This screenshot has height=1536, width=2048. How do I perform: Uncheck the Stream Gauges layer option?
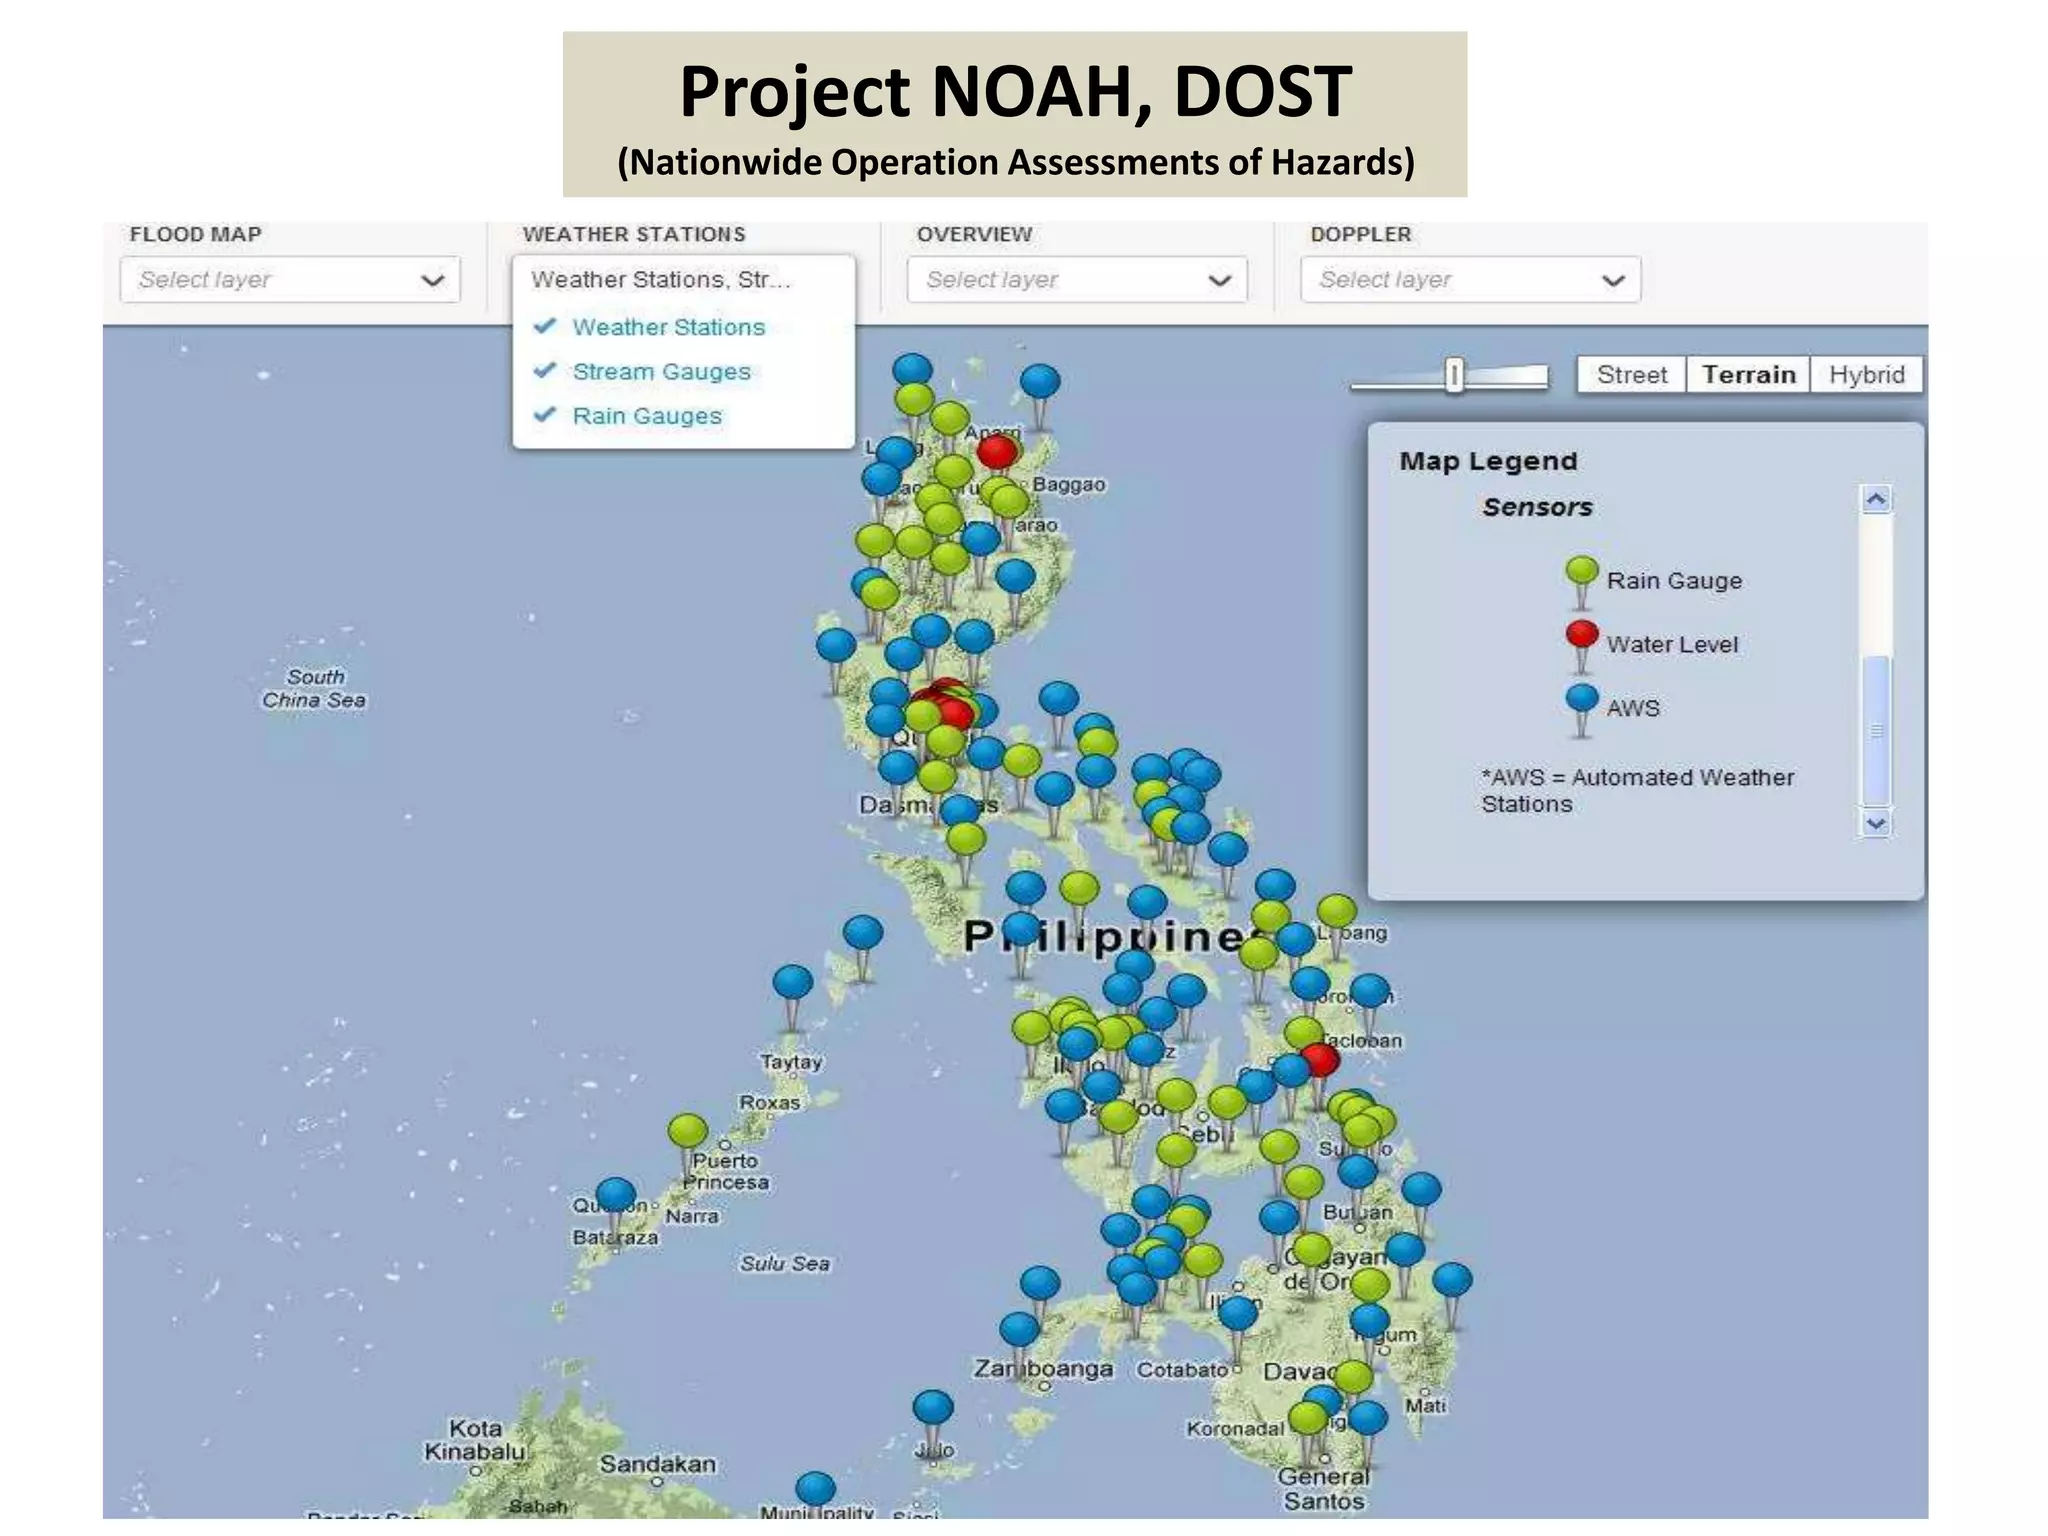click(x=643, y=372)
